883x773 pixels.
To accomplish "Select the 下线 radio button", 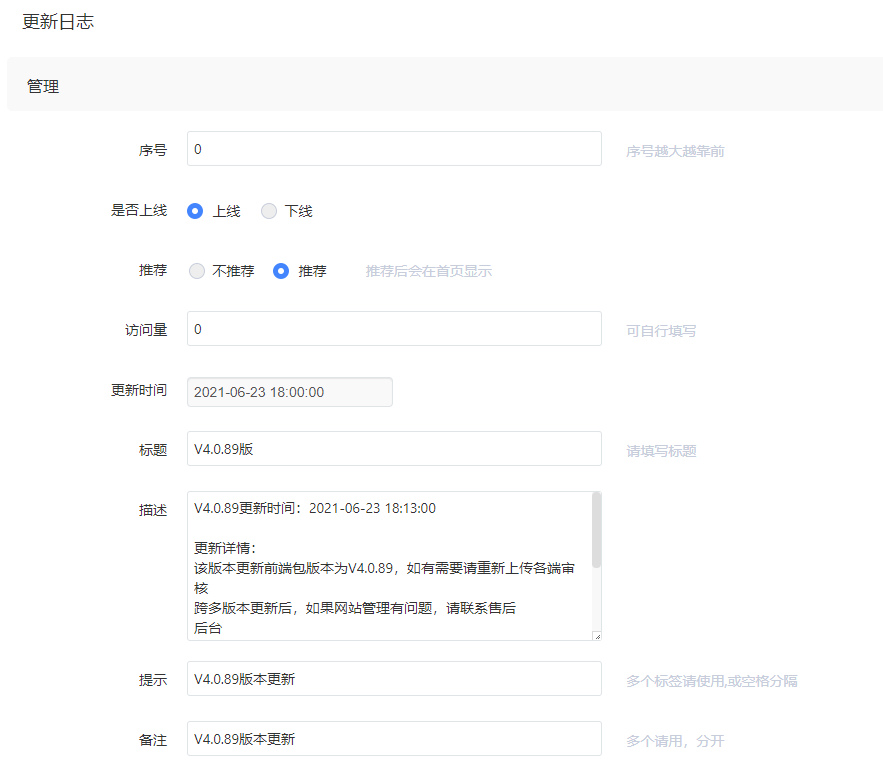I will coord(269,211).
